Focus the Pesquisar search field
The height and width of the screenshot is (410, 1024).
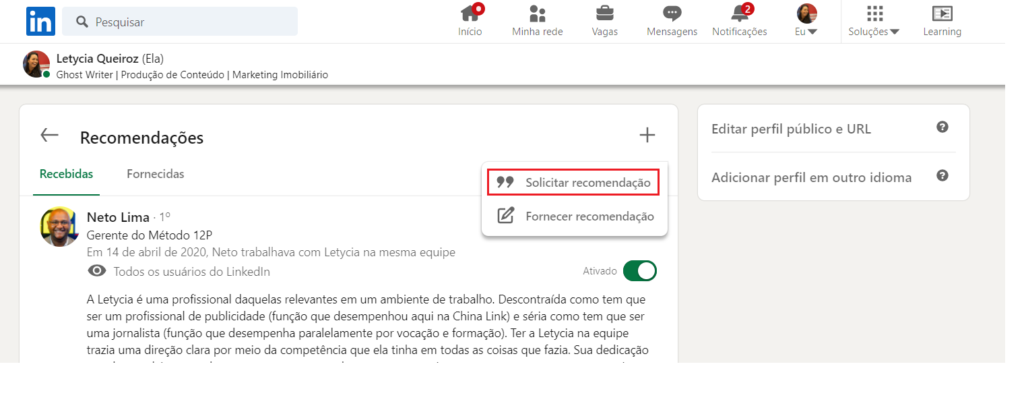click(x=180, y=22)
